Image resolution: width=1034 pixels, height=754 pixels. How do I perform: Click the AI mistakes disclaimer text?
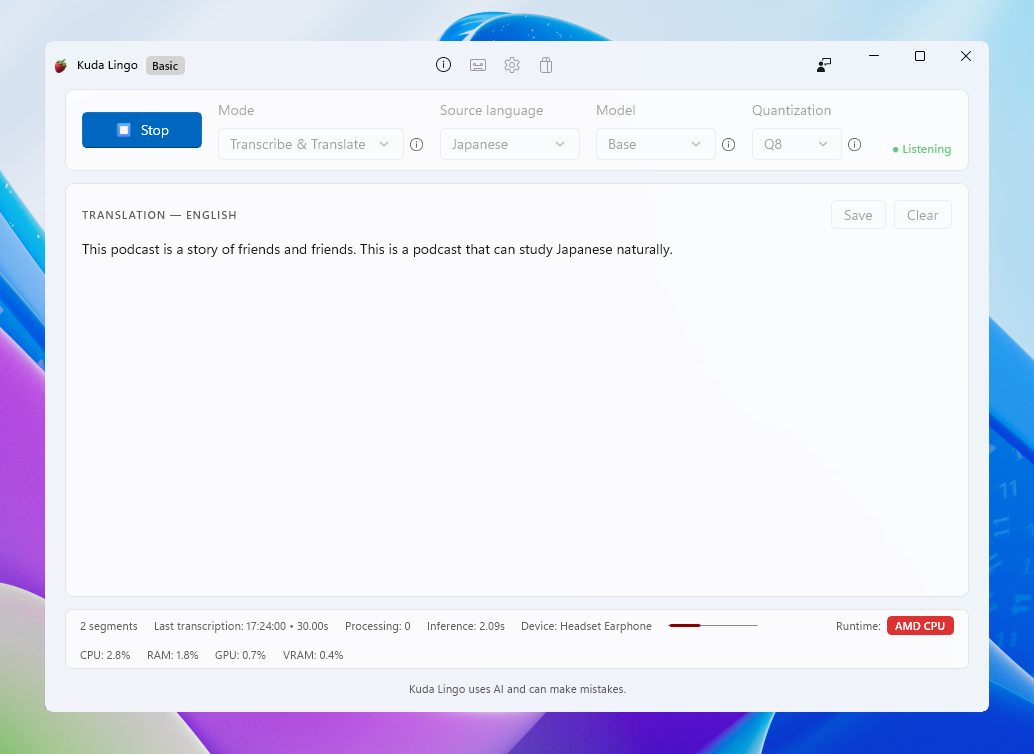(x=517, y=689)
